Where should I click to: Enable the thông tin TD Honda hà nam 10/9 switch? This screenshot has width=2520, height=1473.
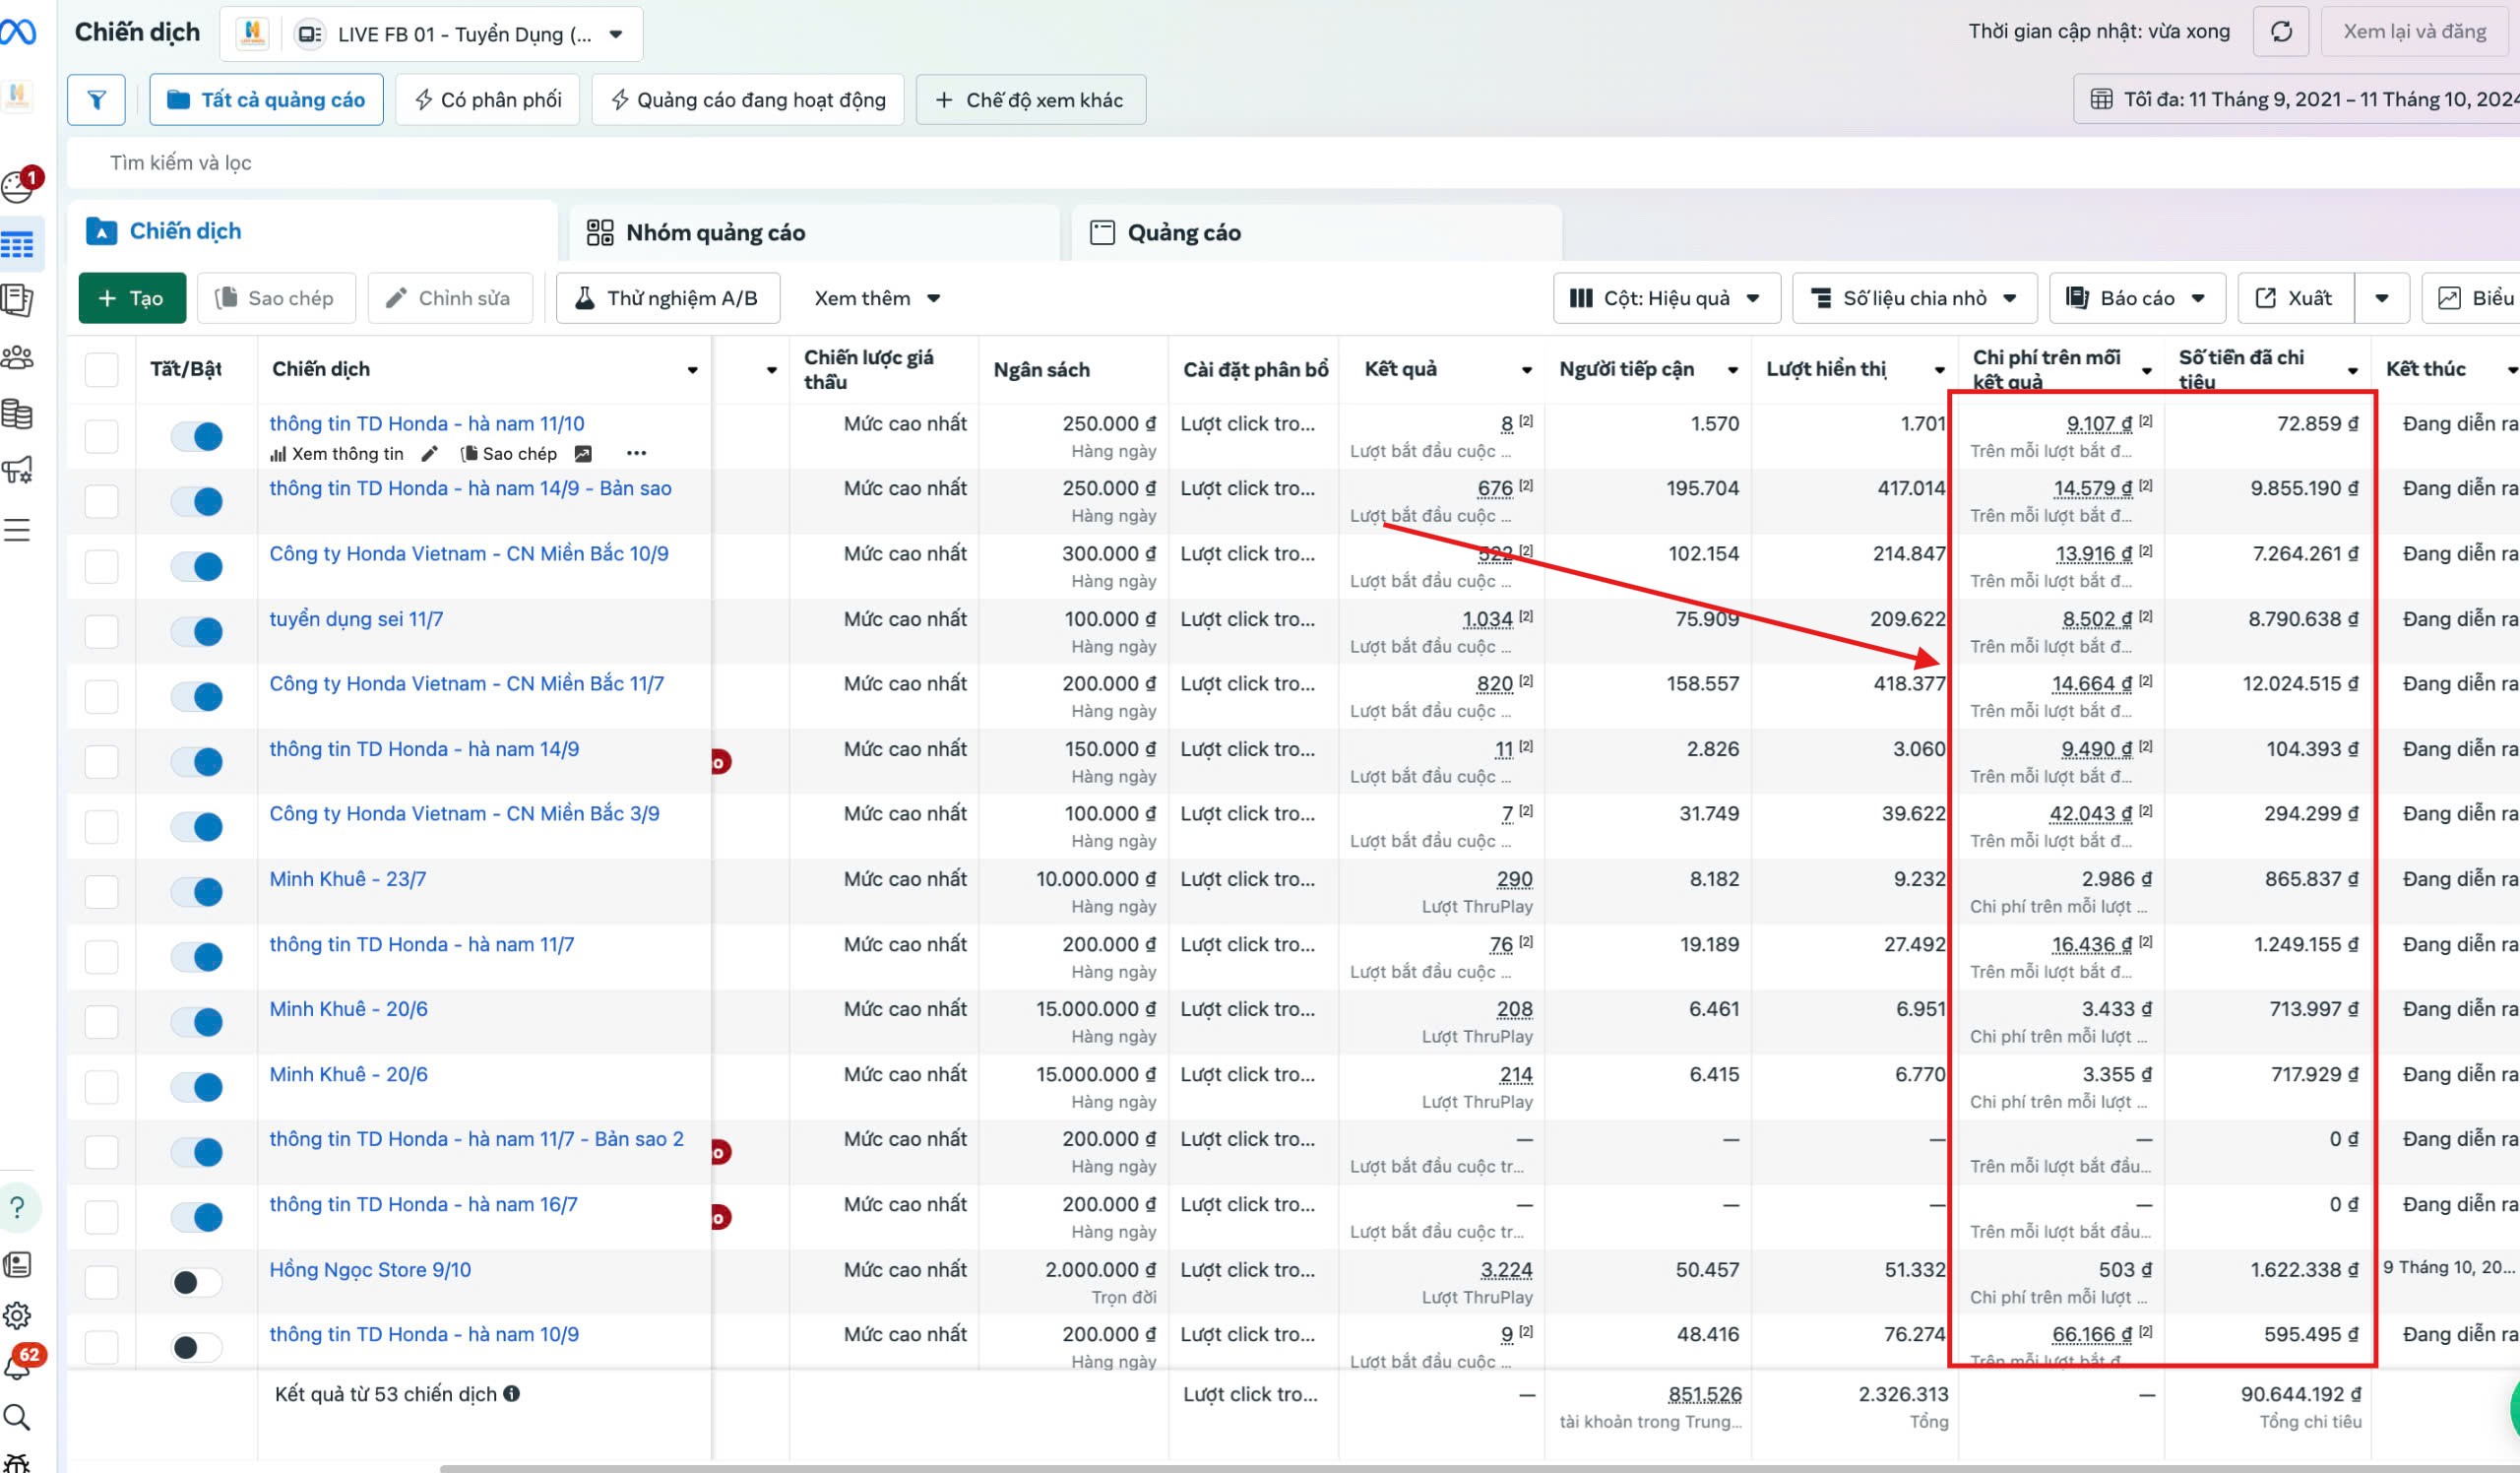(x=197, y=1348)
